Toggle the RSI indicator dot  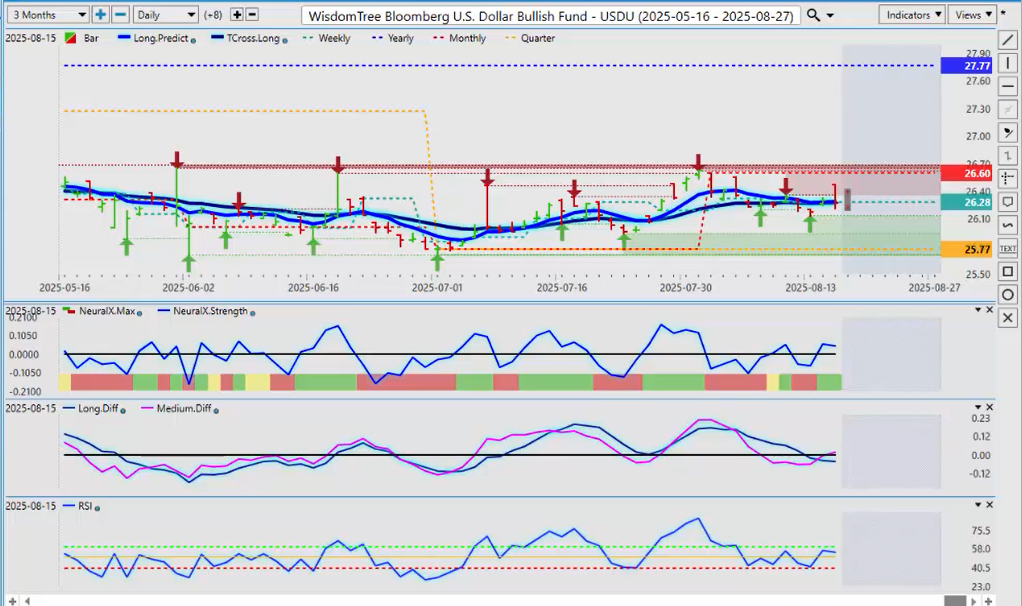(98, 508)
